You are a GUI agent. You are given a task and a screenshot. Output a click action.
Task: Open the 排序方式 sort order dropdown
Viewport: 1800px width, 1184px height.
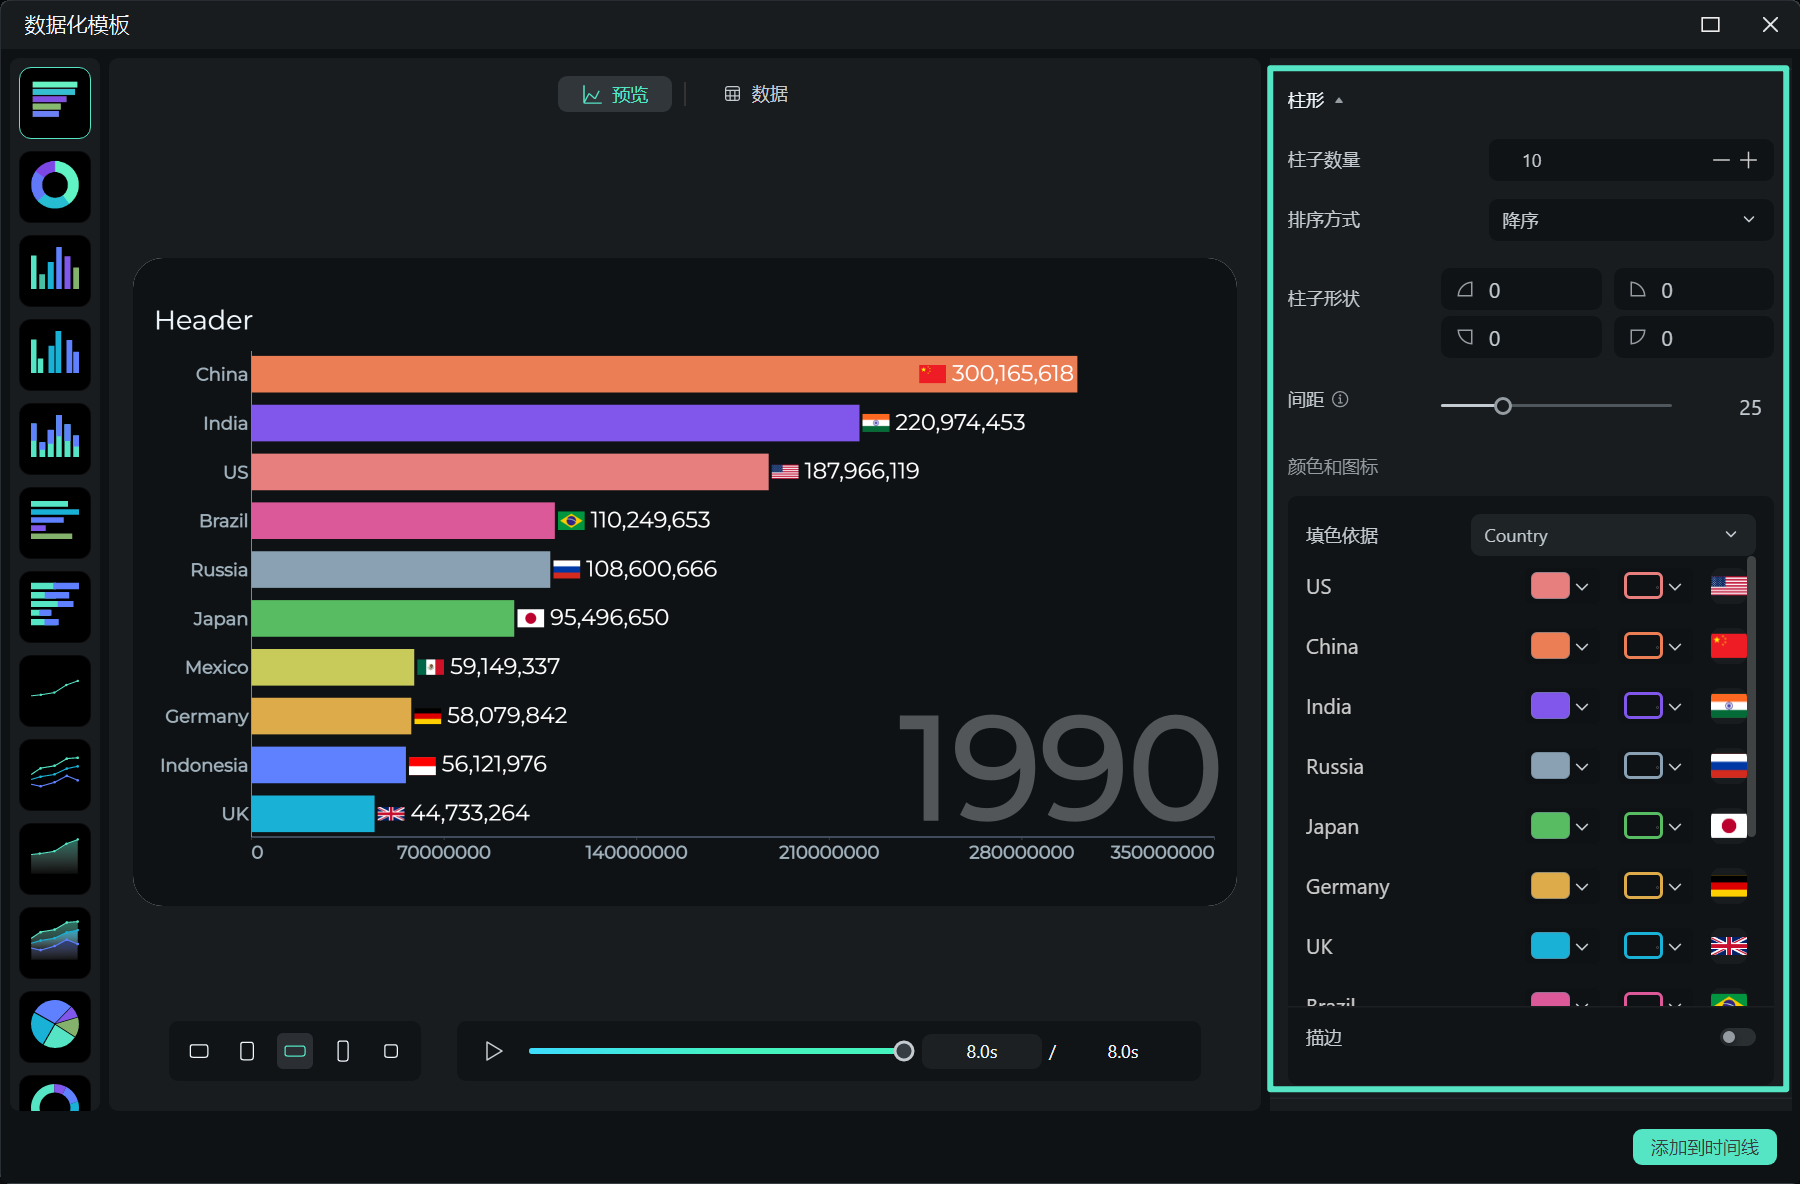(1630, 220)
